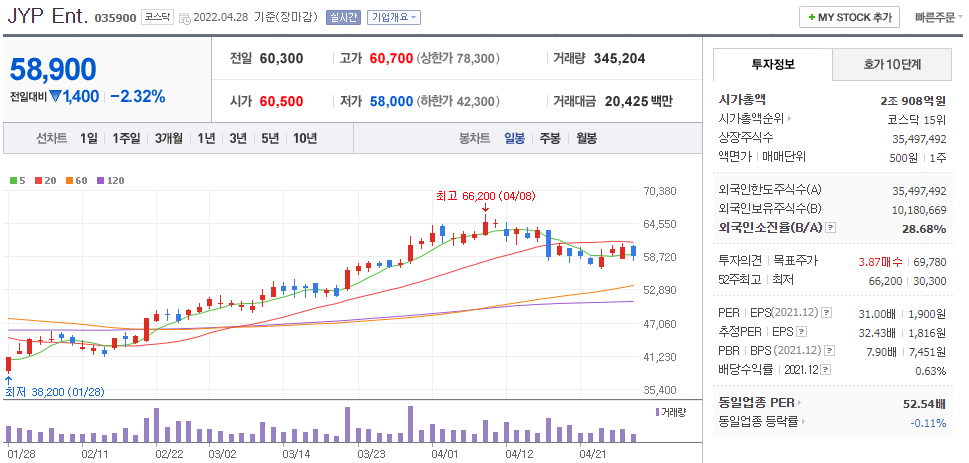
Task: Select the 1년 line chart period
Action: 206,138
